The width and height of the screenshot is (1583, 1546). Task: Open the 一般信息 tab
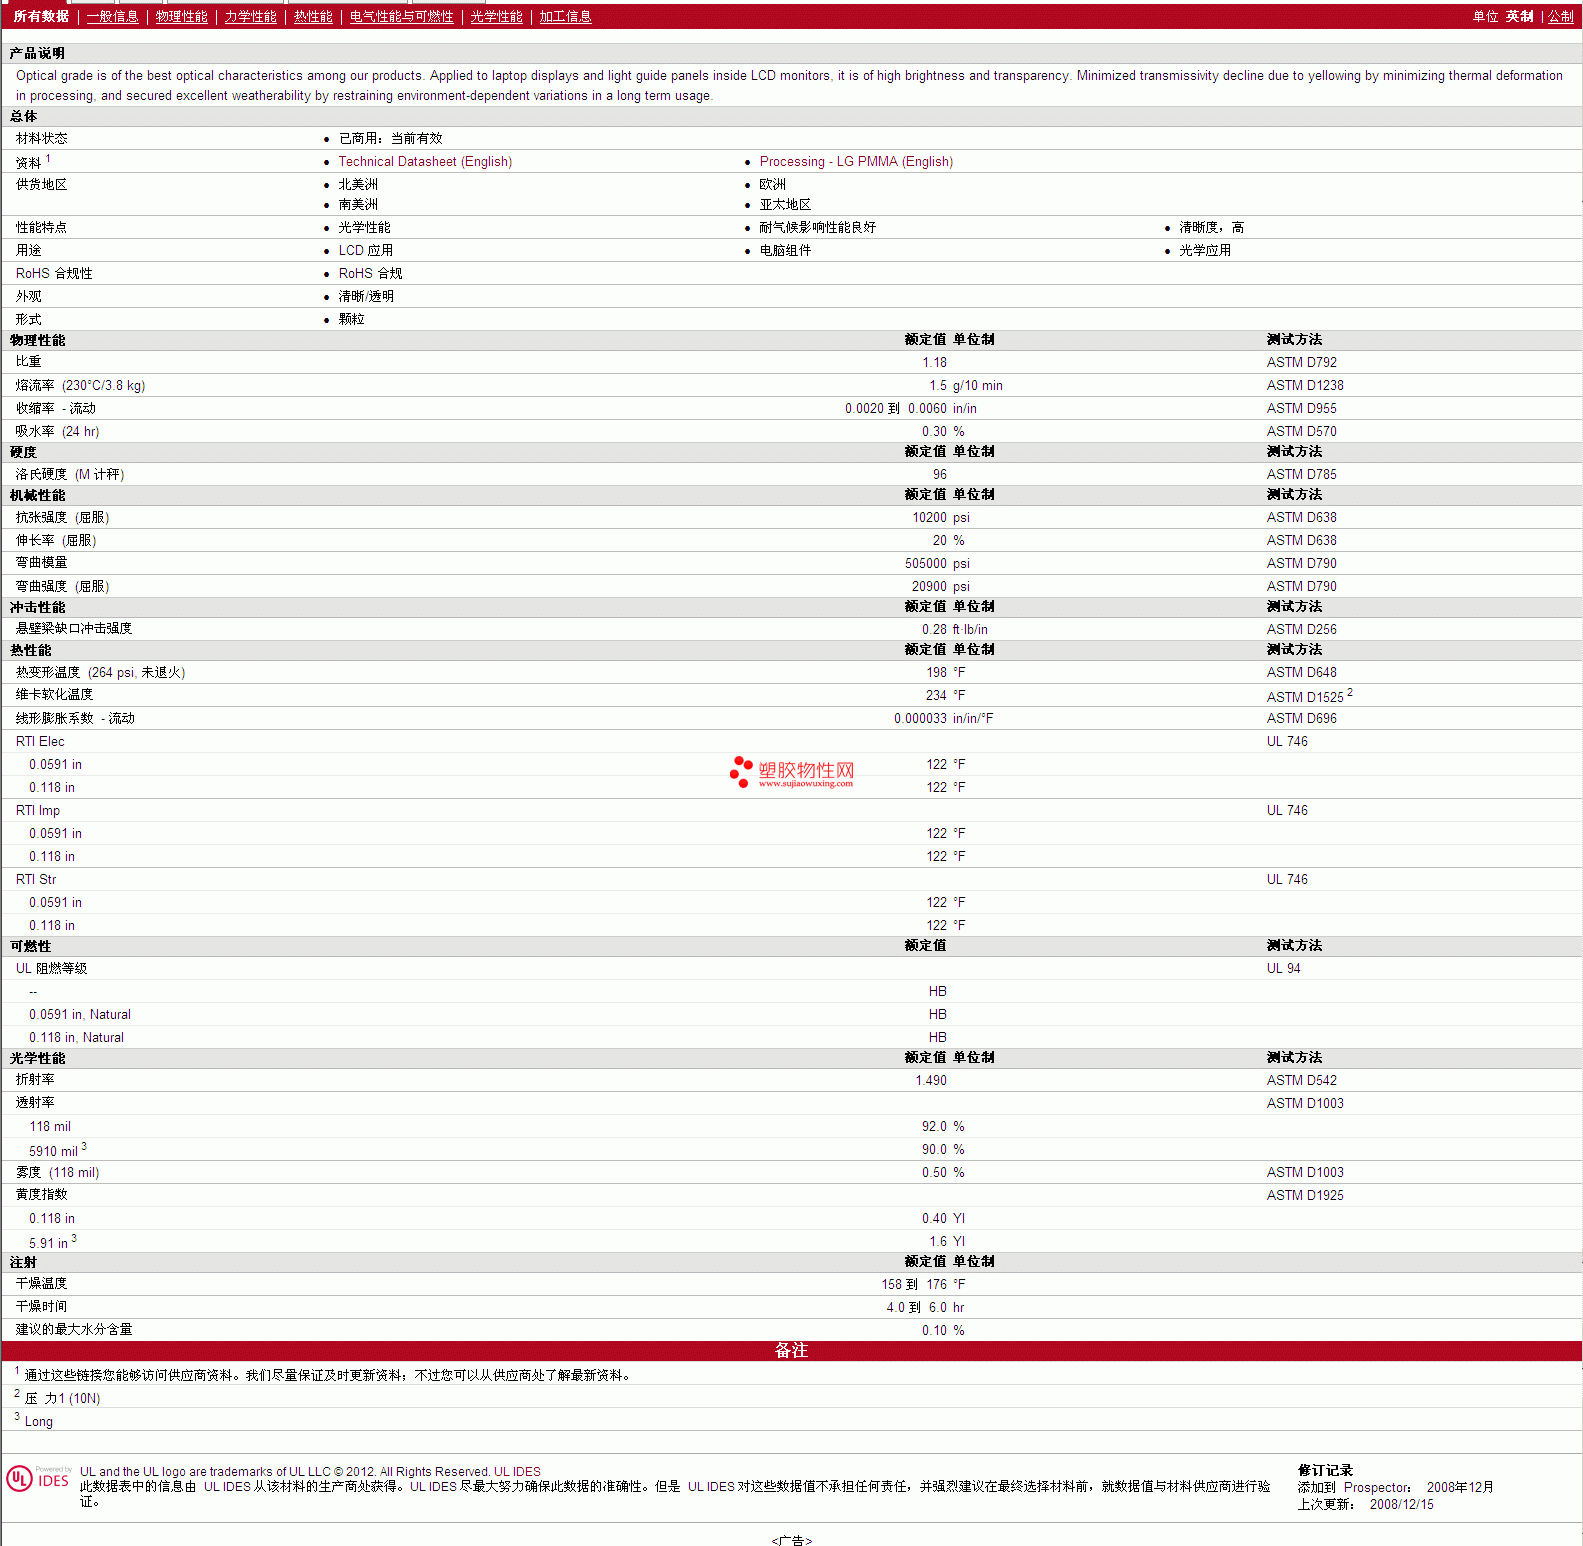(112, 17)
